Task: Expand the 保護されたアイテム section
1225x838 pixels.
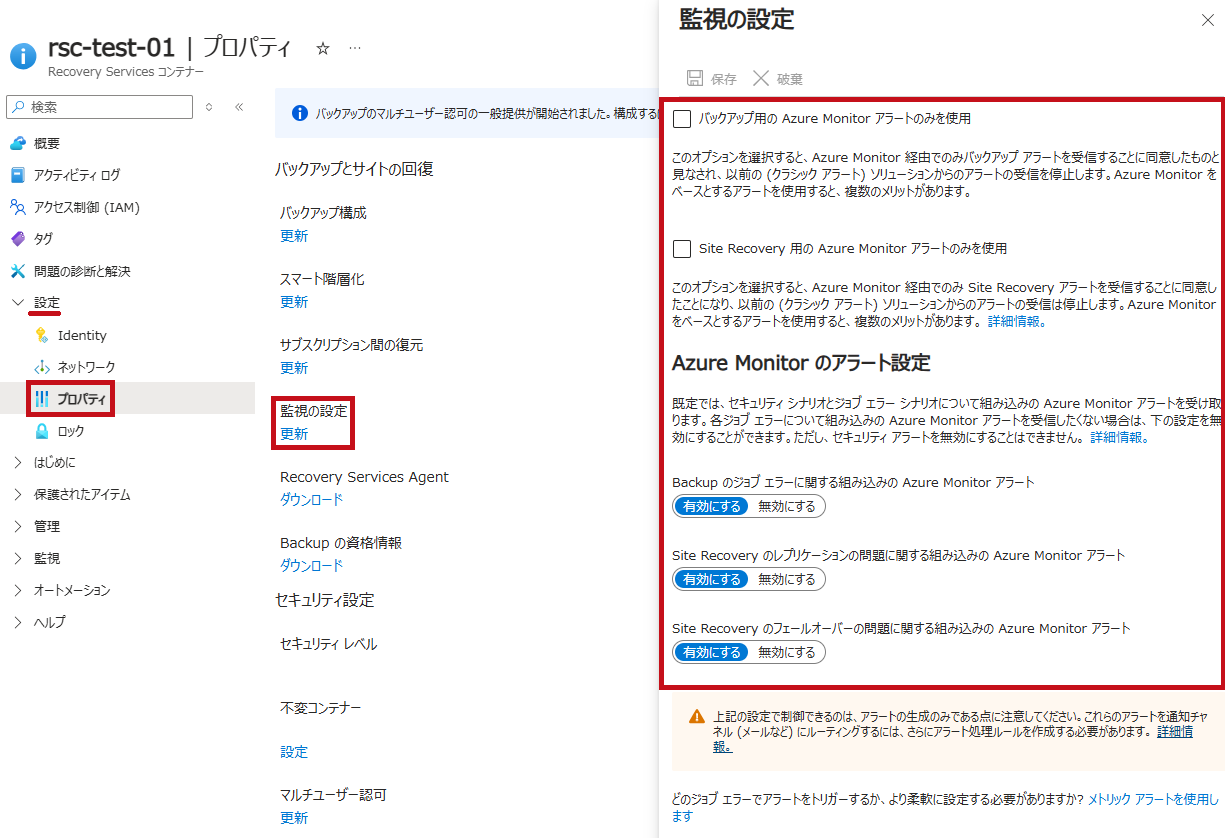Action: point(17,494)
